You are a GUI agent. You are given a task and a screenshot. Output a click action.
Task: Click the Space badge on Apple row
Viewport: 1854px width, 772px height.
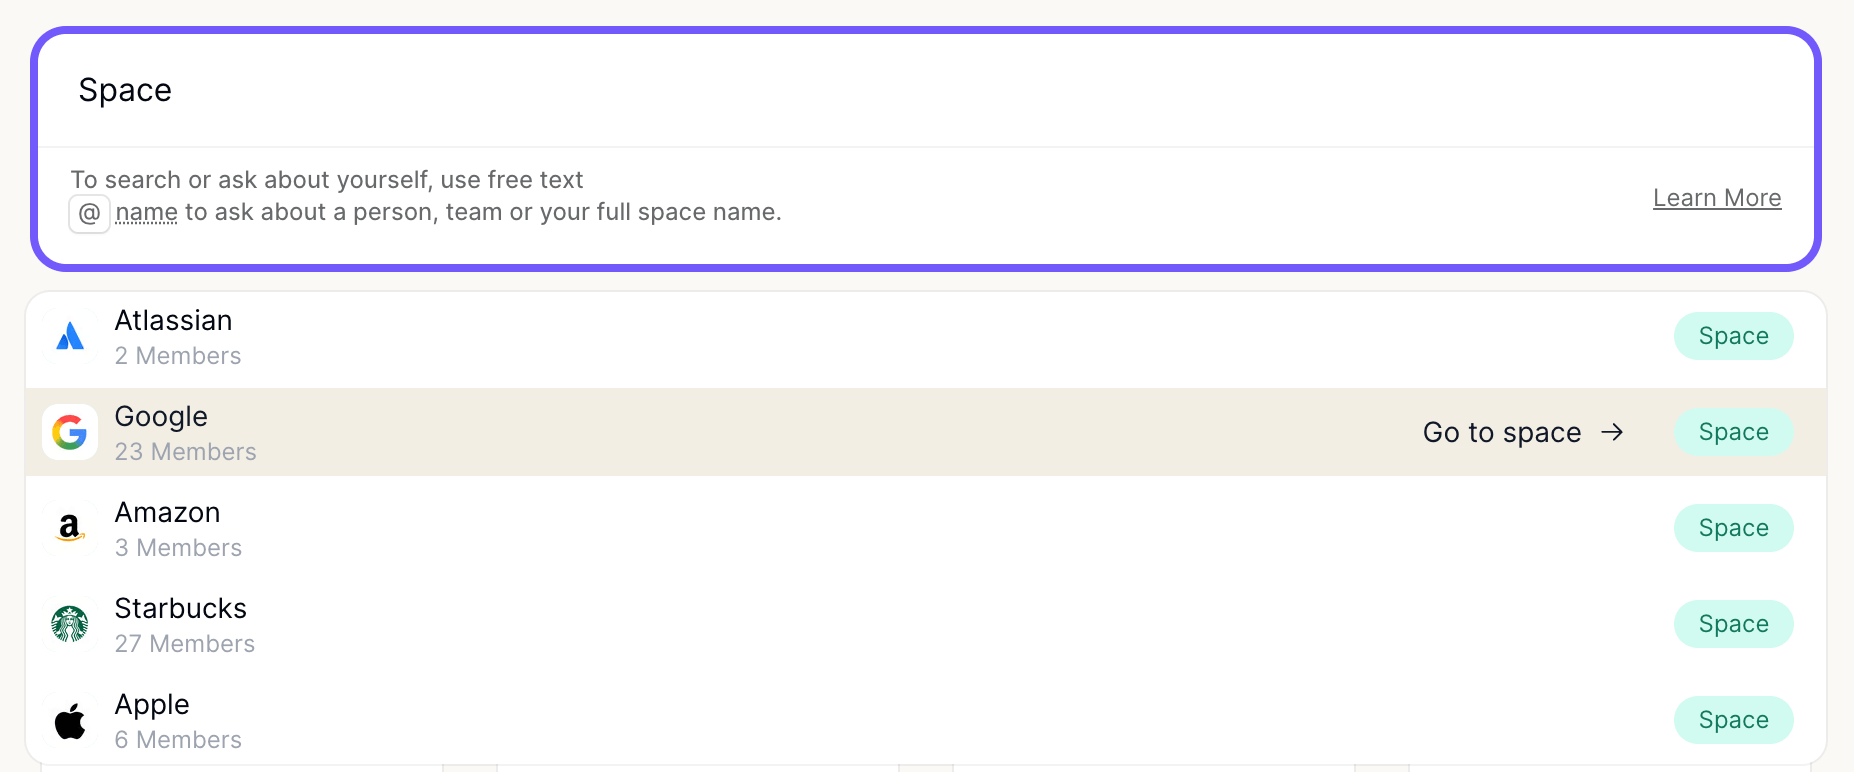point(1733,720)
